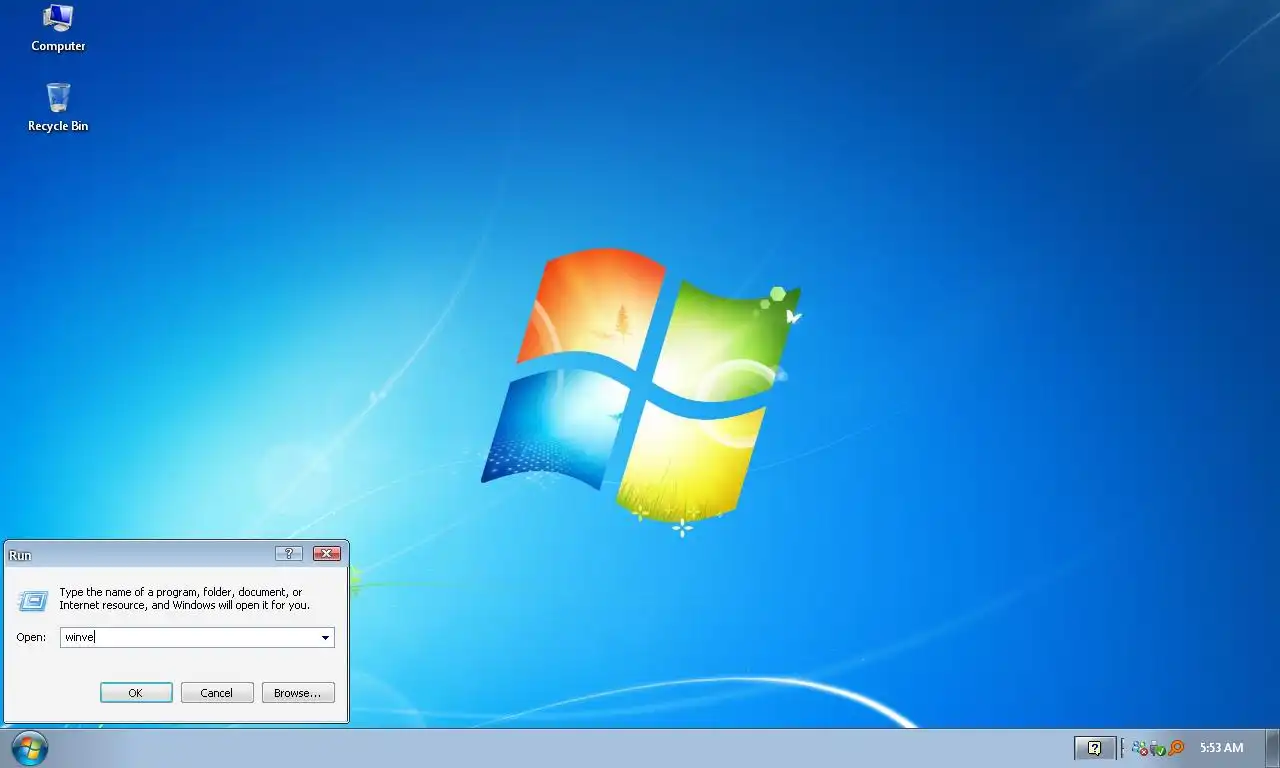This screenshot has width=1280, height=768.
Task: Close the Run dialog with red X
Action: coord(327,554)
